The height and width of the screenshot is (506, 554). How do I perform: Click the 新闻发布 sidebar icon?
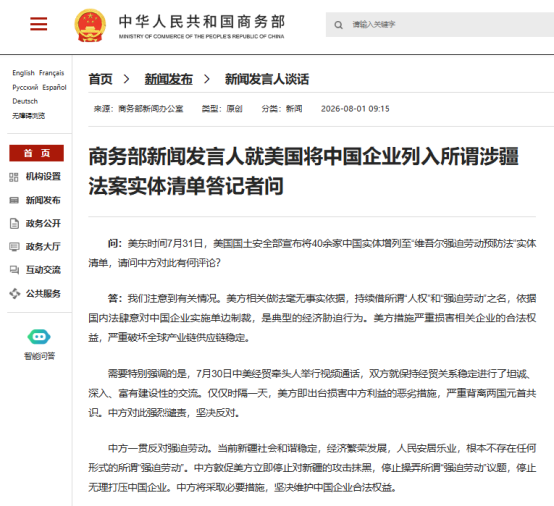click(x=14, y=200)
